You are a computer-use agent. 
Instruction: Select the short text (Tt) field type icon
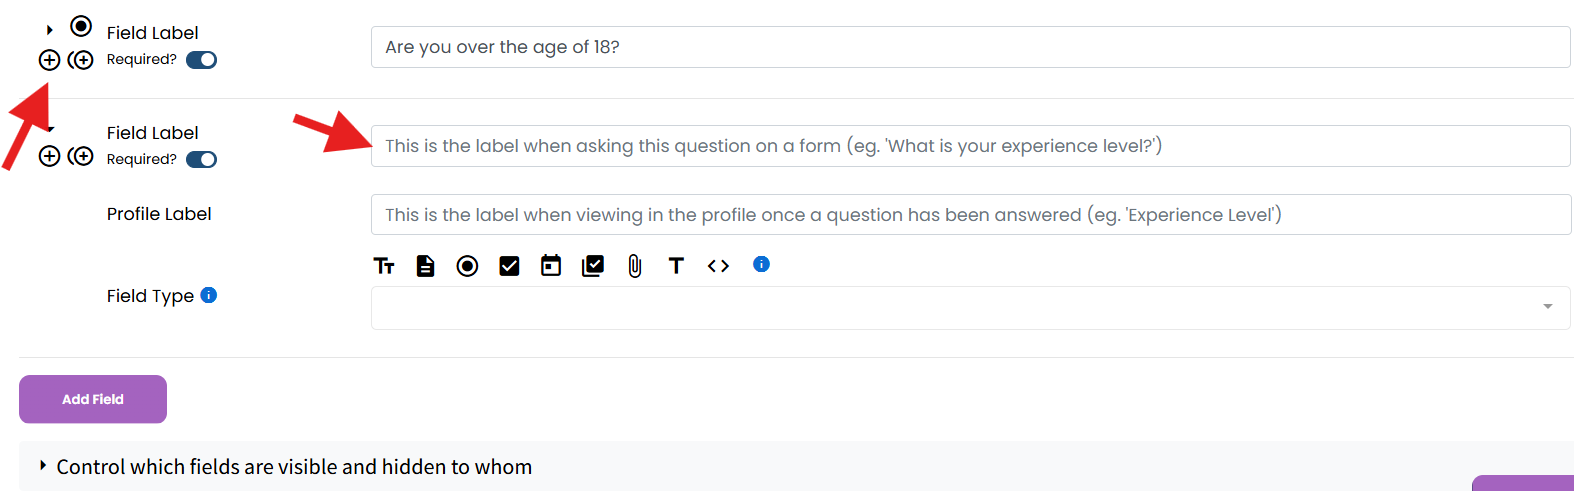tap(384, 266)
